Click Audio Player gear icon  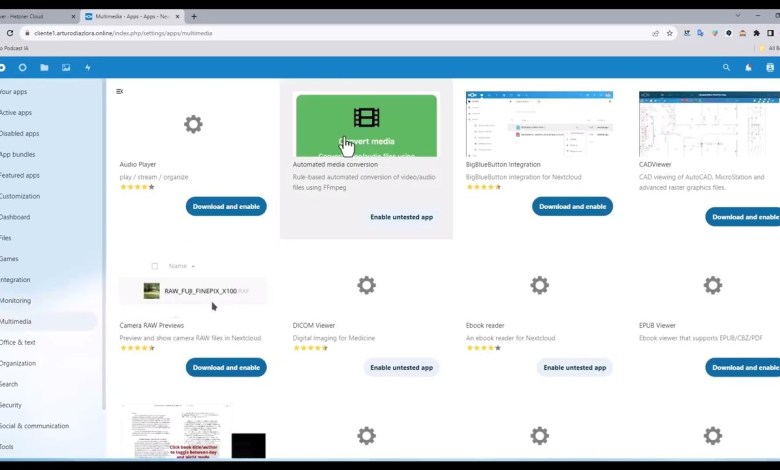193,124
